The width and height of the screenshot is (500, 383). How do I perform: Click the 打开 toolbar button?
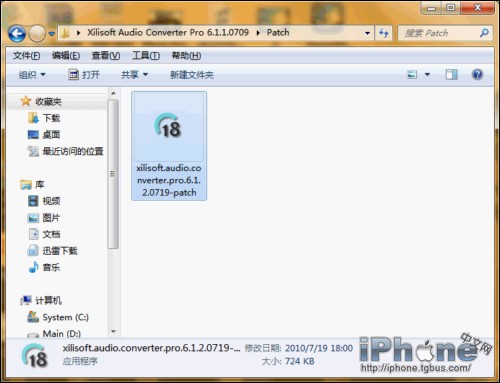84,75
